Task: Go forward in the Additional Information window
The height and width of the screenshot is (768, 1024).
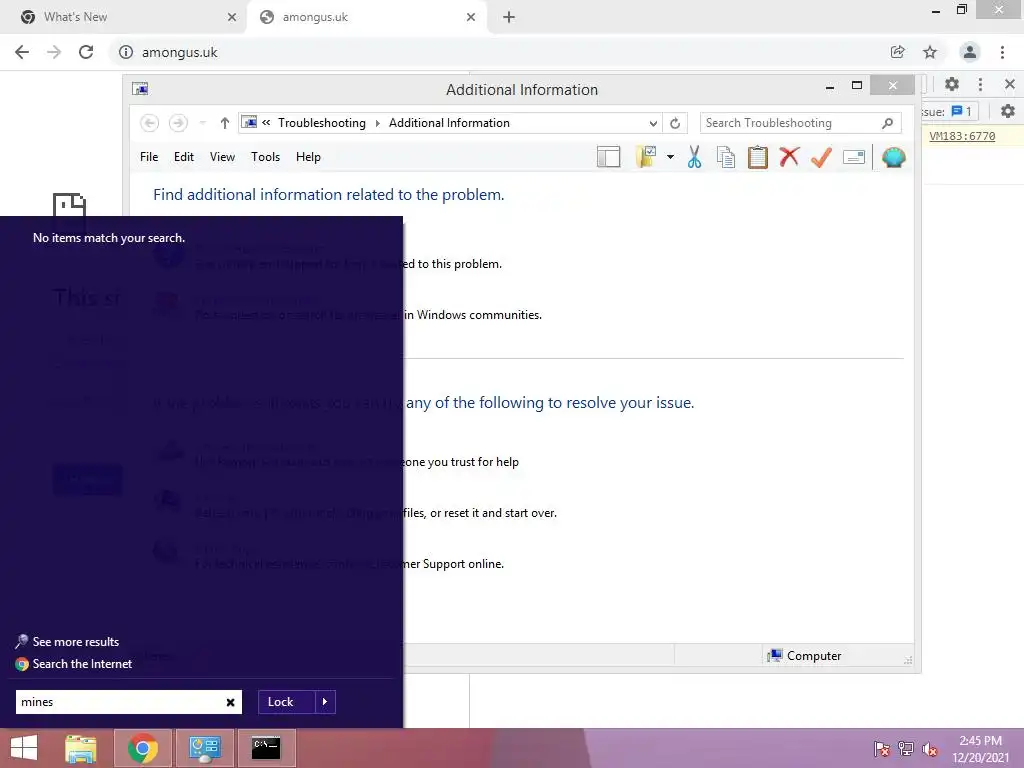Action: click(178, 123)
